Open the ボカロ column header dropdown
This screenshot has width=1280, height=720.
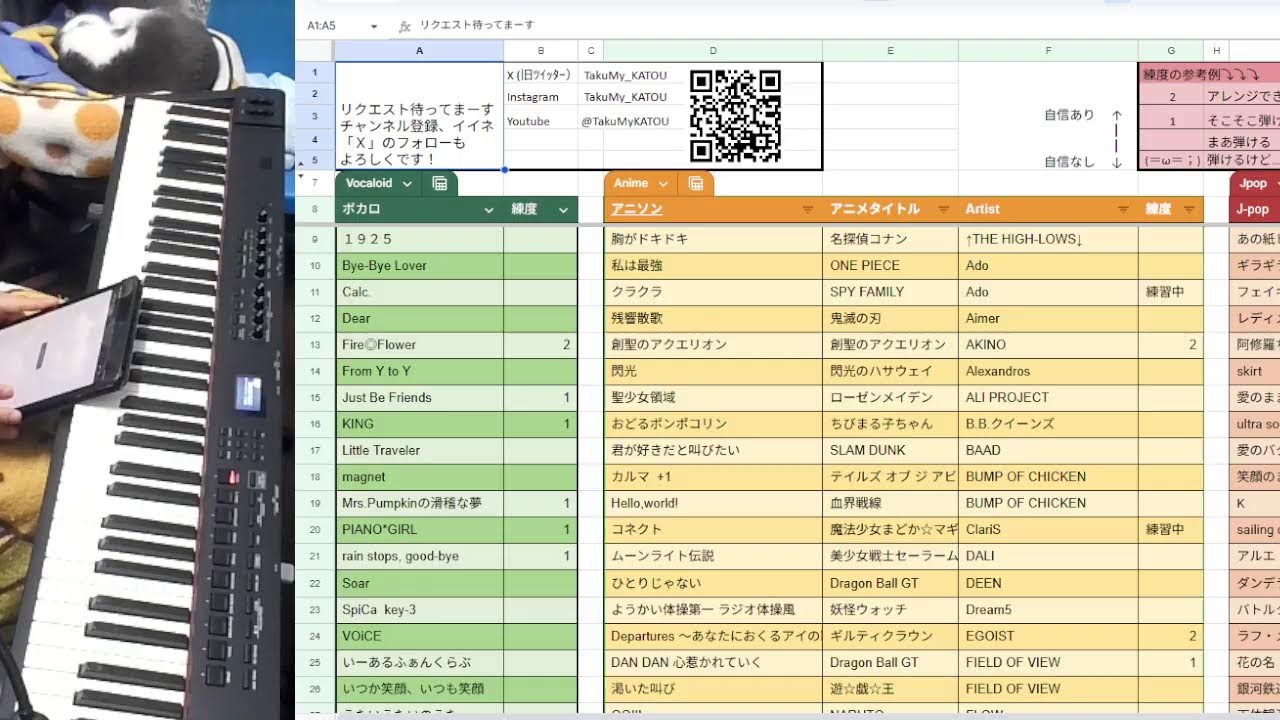[489, 210]
